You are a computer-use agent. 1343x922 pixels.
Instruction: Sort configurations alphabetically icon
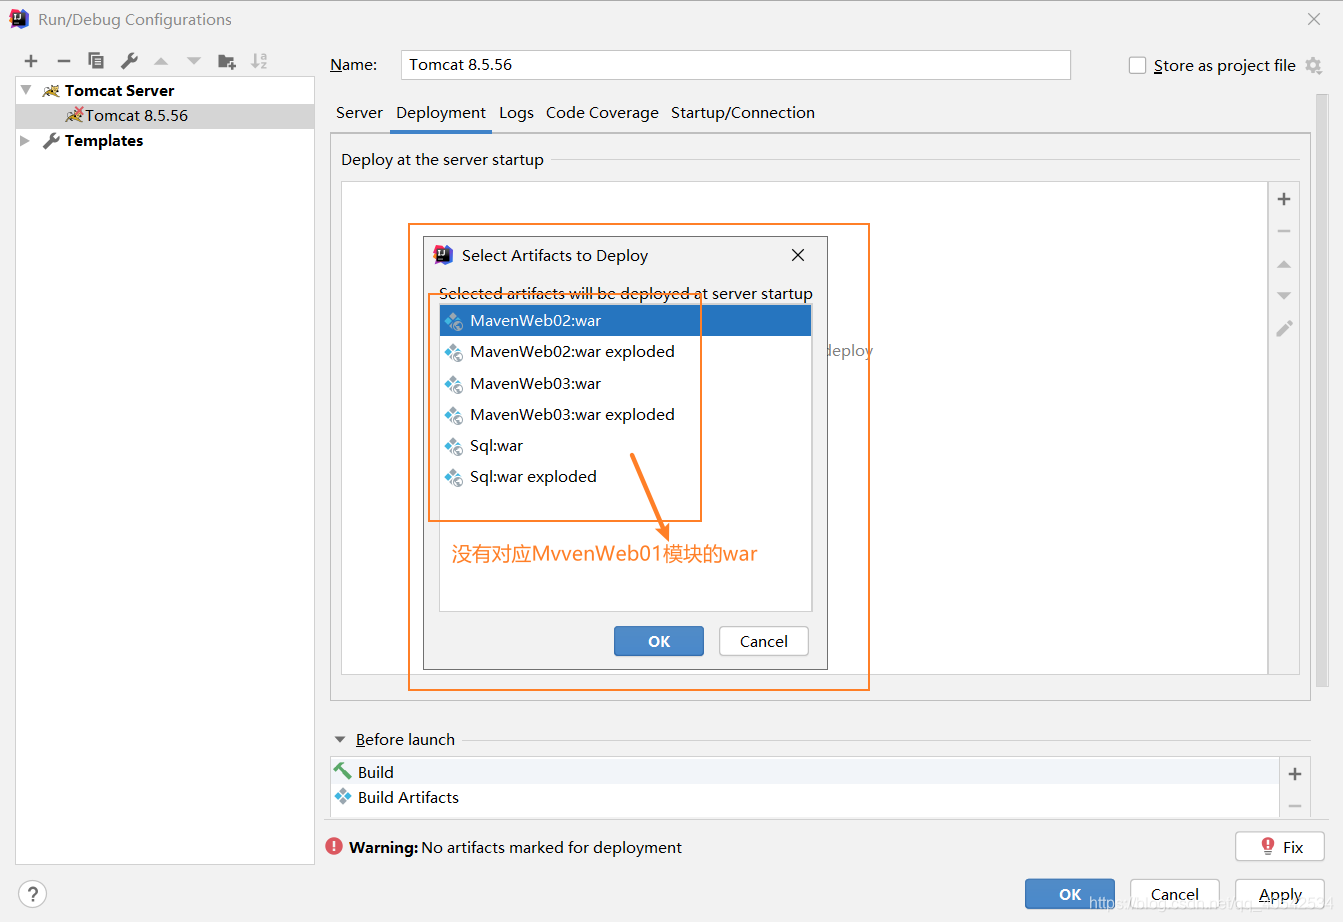[x=259, y=61]
